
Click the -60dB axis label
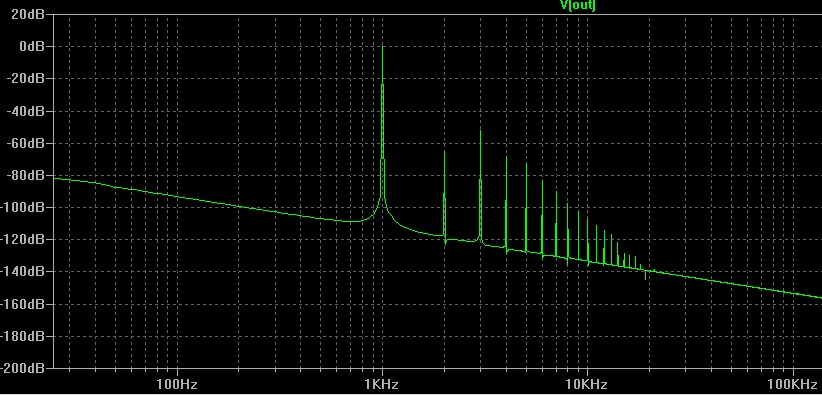(x=25, y=143)
